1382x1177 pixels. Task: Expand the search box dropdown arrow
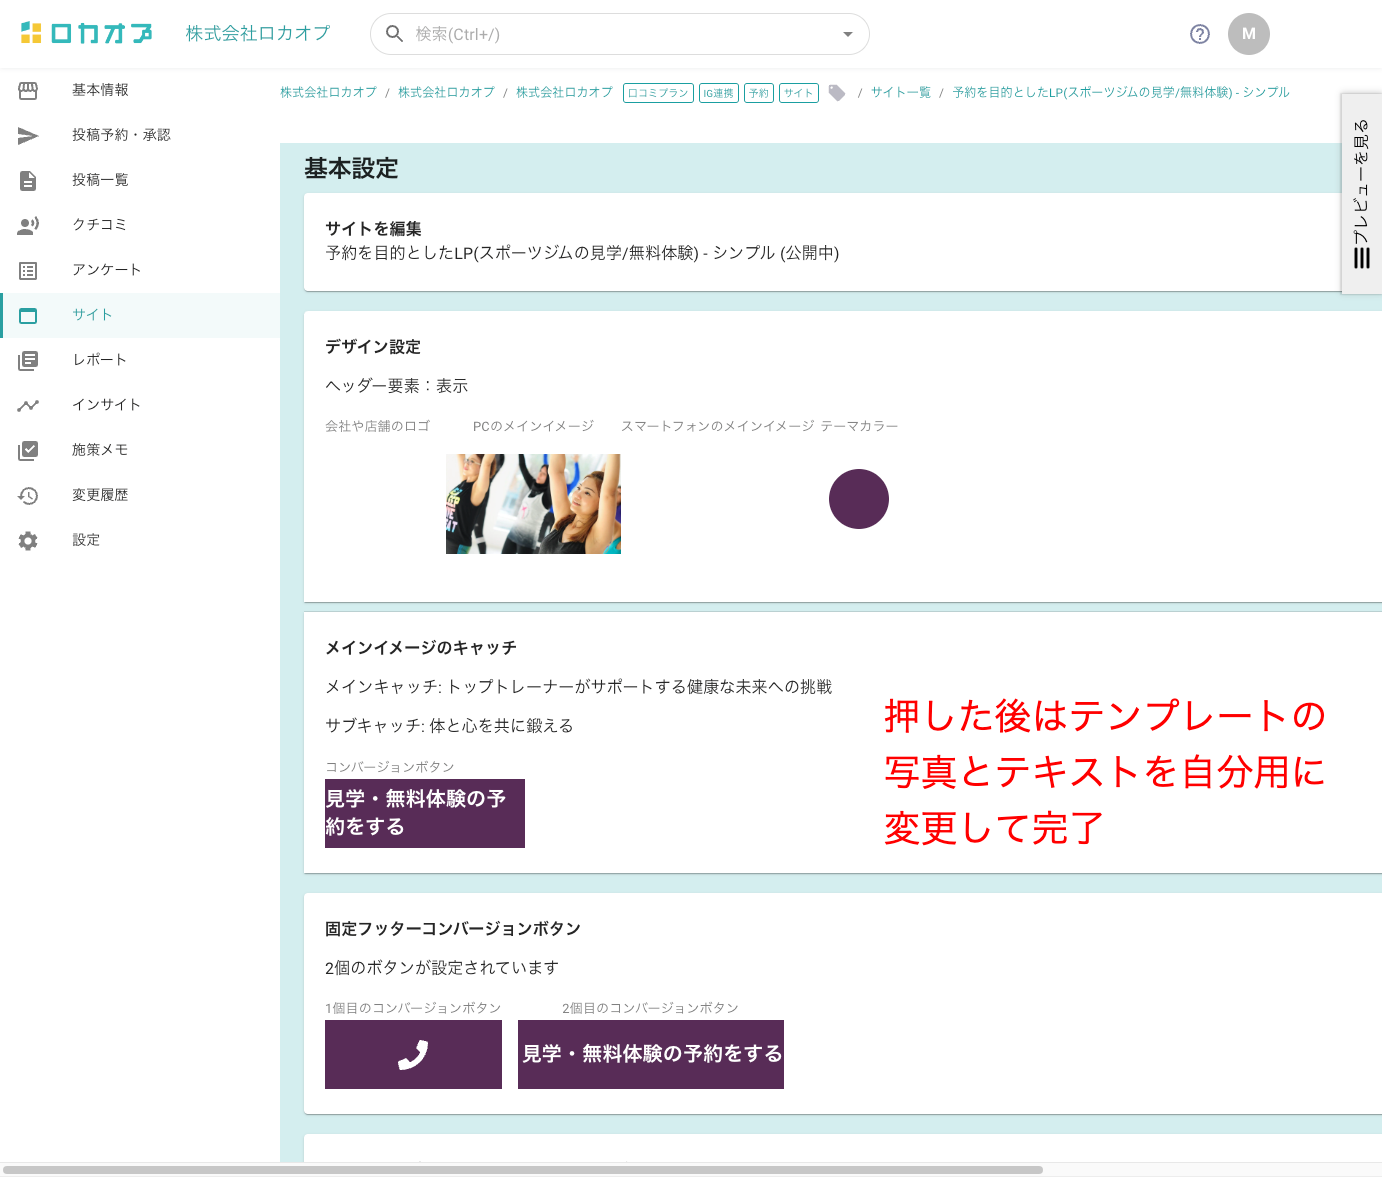(847, 34)
